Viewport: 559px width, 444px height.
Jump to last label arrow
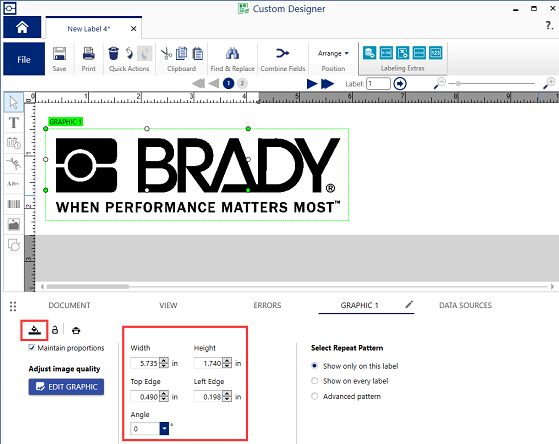coord(327,84)
